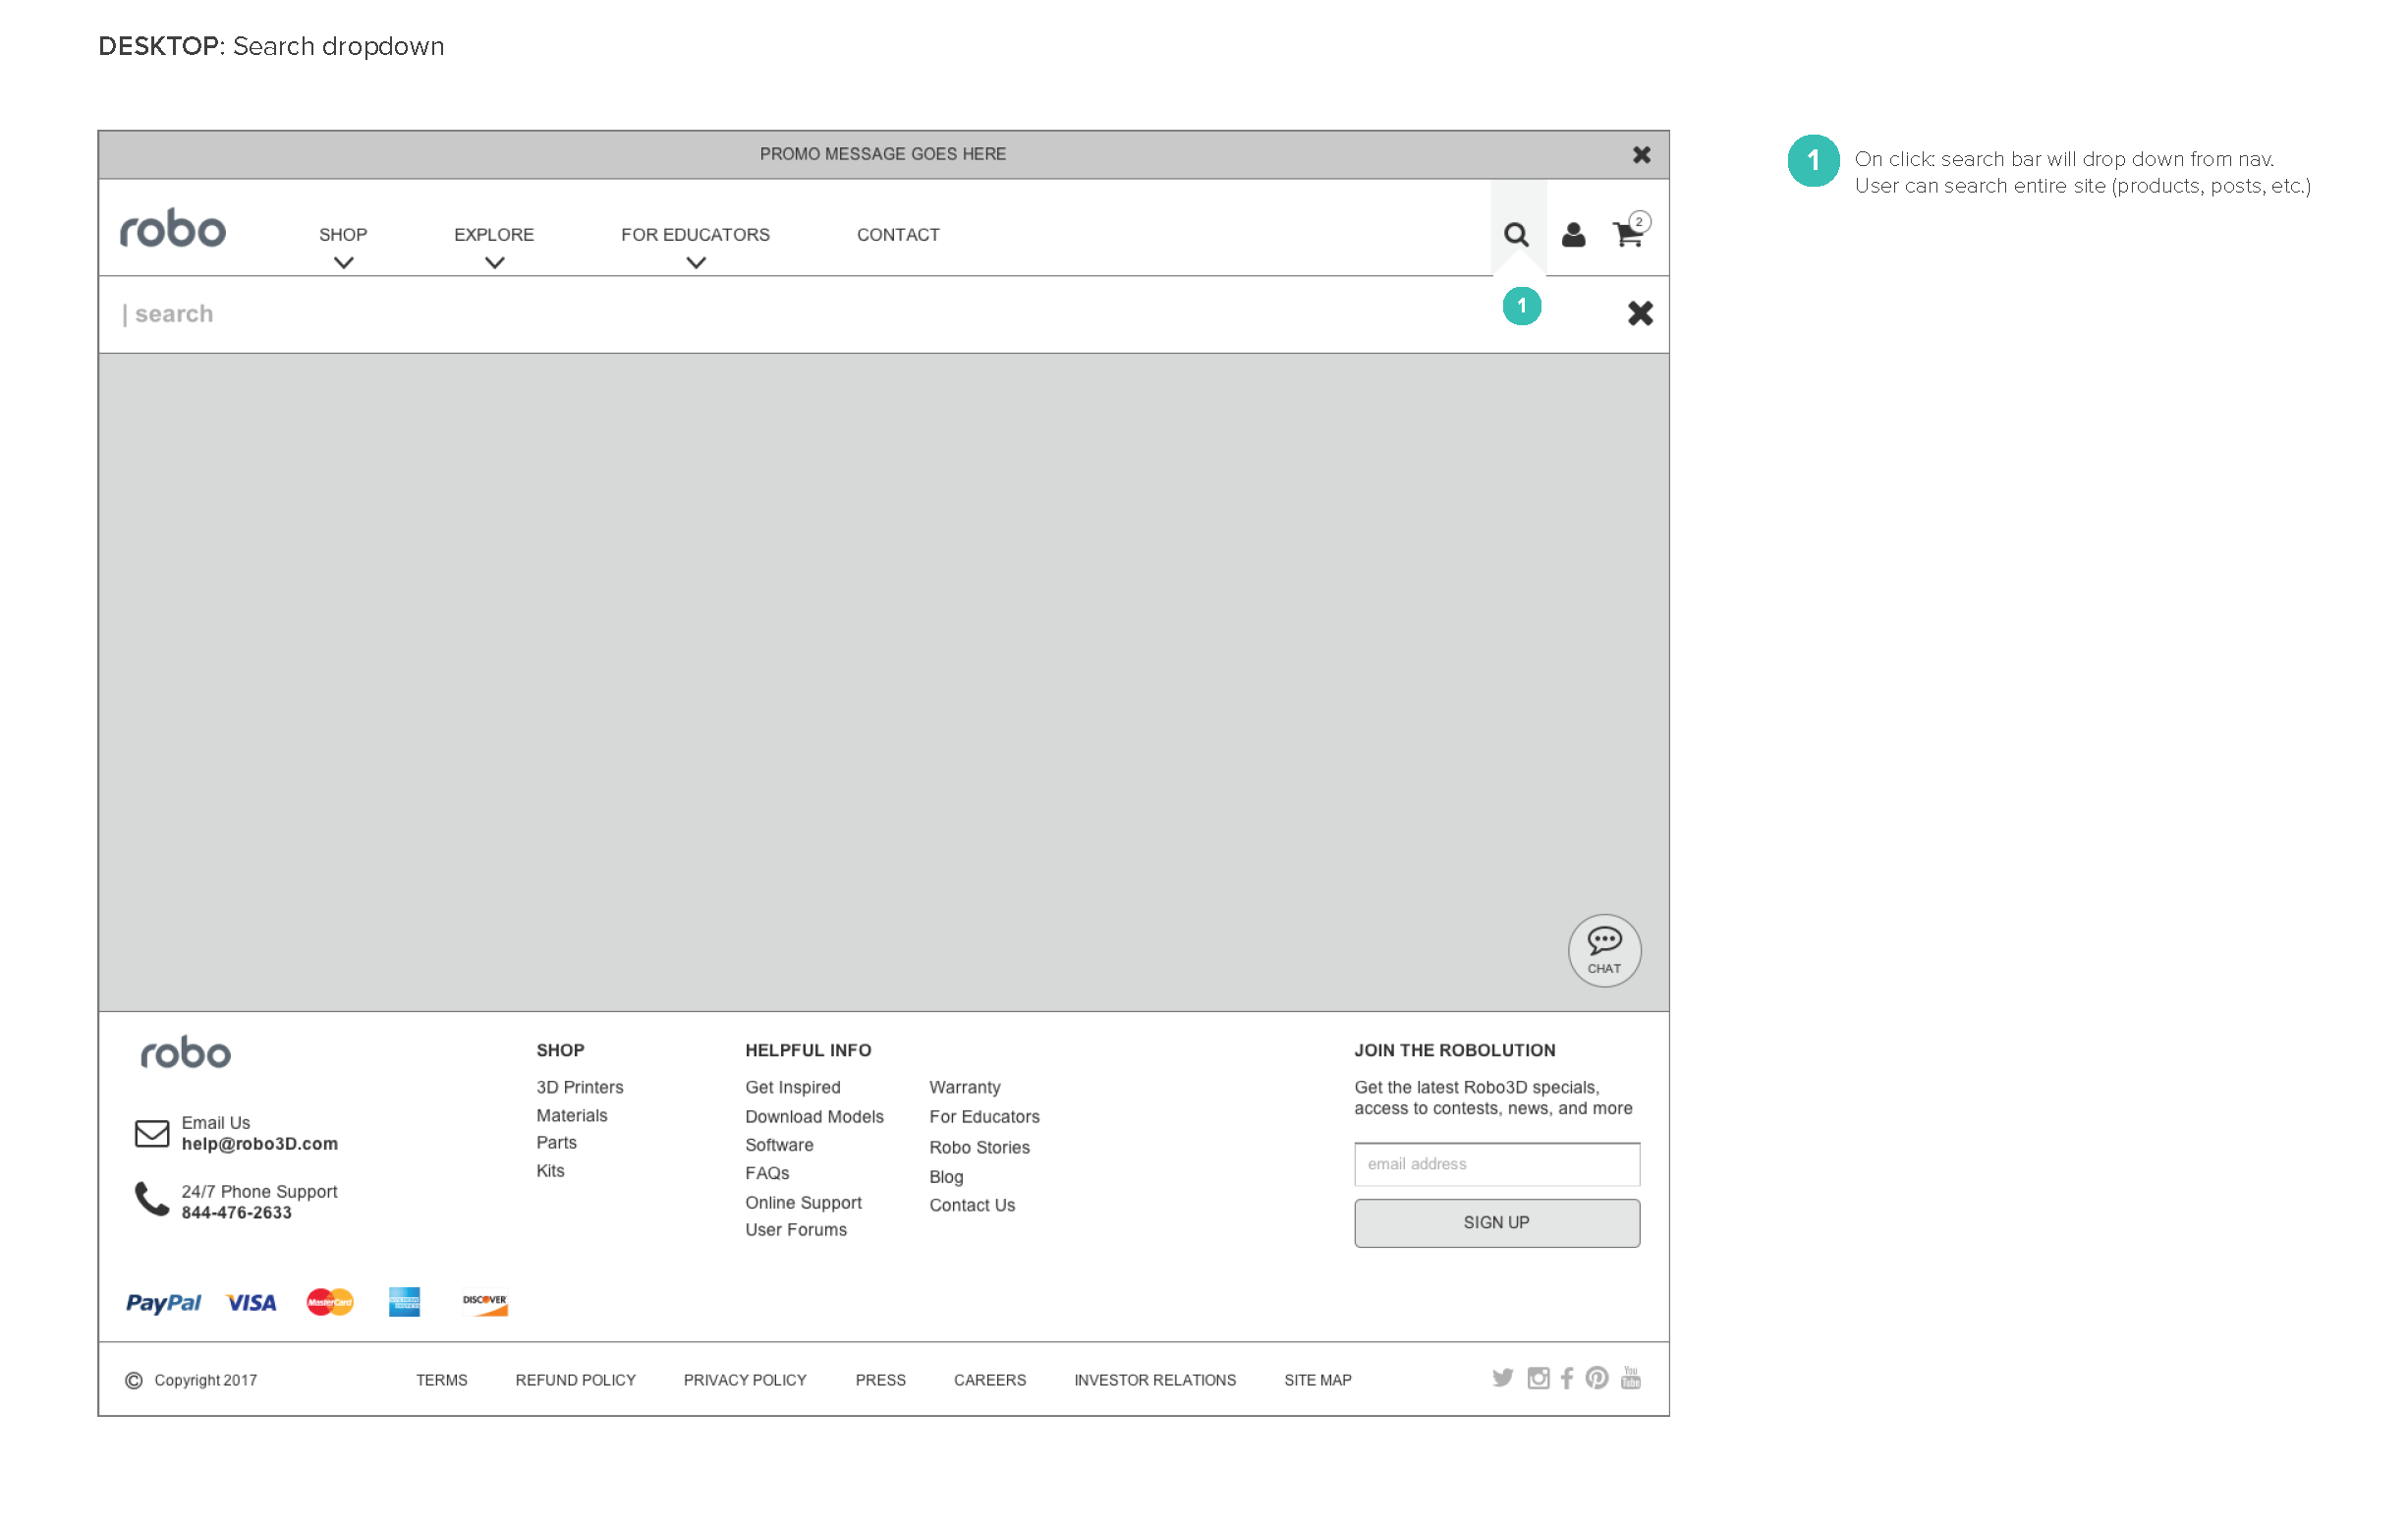The width and height of the screenshot is (2408, 1524).
Task: Open the Chat bubble widget
Action: point(1604,951)
